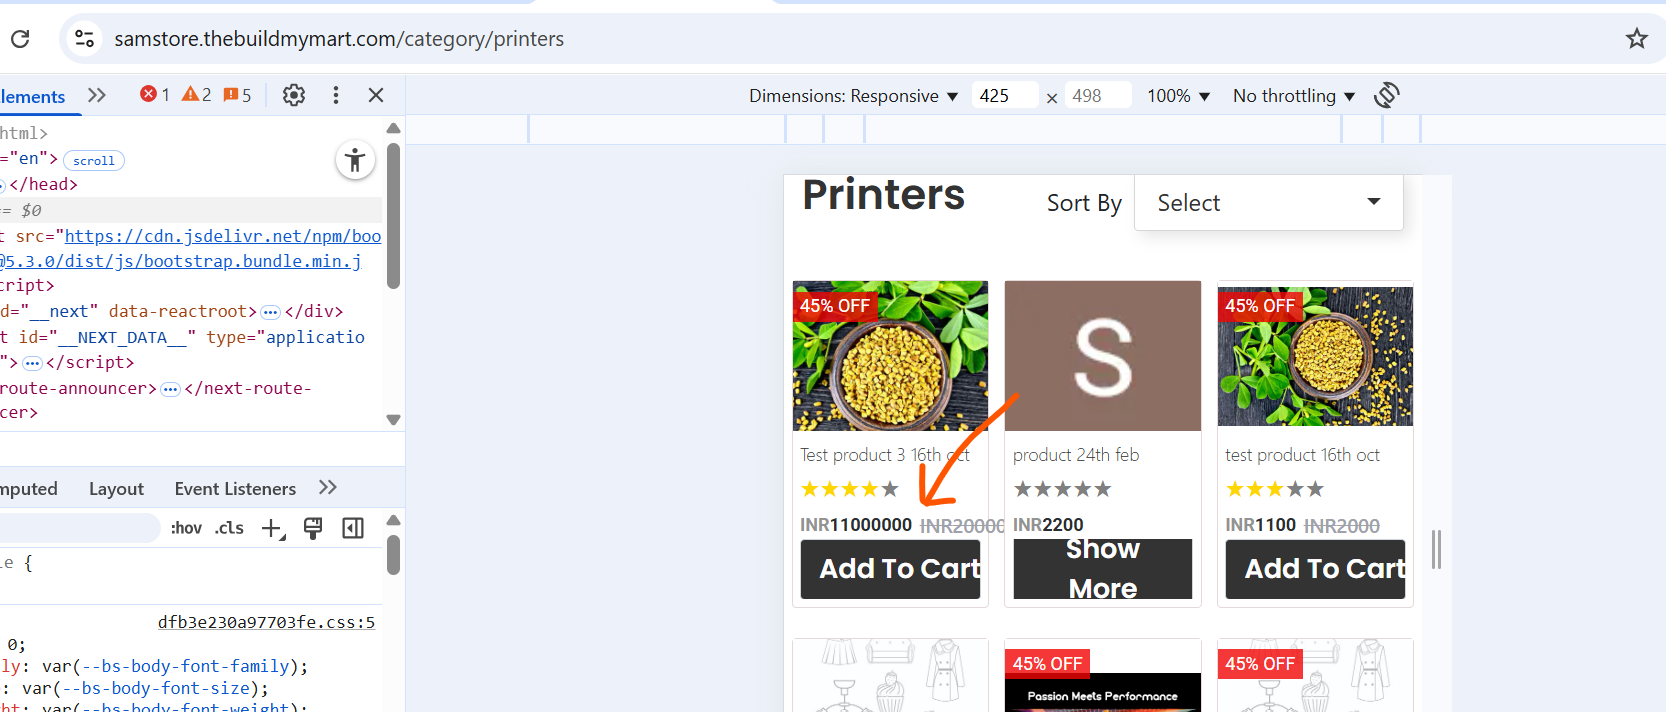Click the DOM tree scrollbar up arrow

point(393,128)
